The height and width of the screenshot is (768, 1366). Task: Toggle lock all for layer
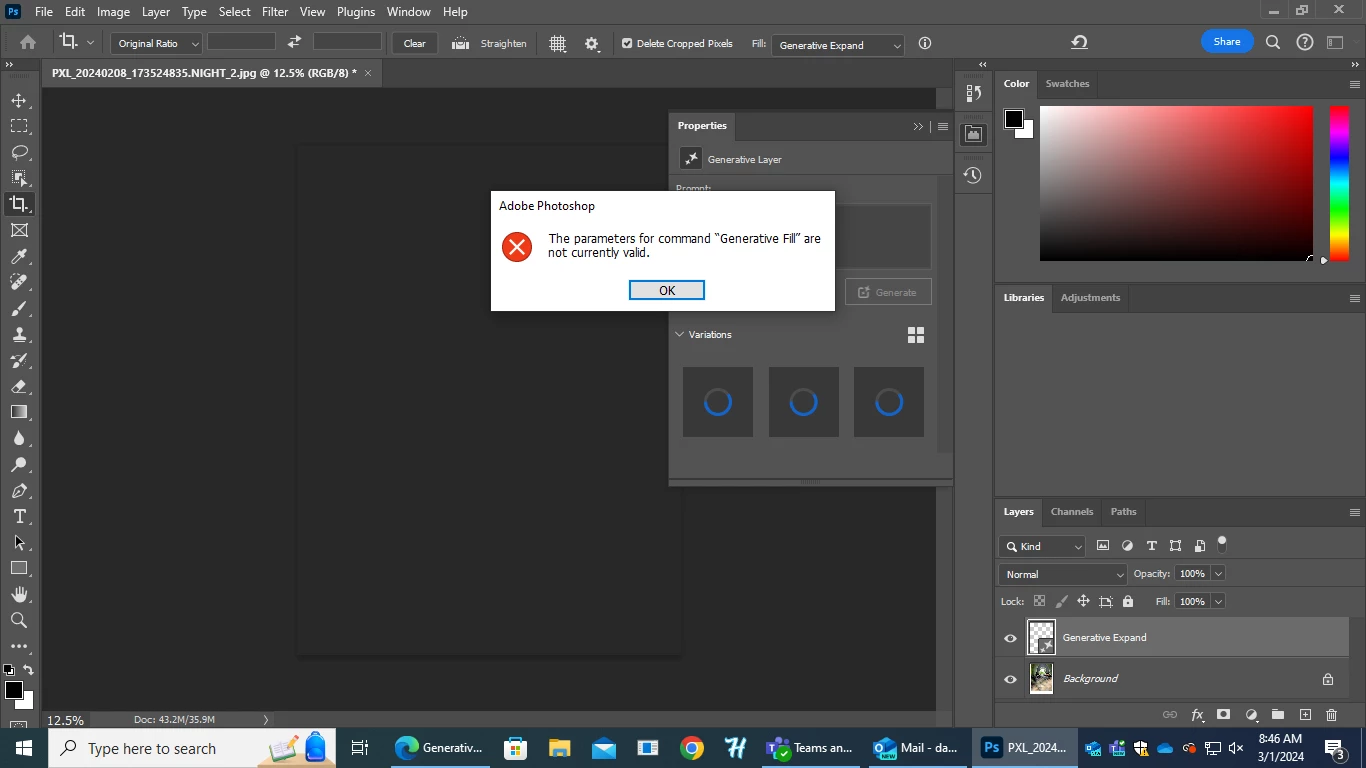[1128, 601]
